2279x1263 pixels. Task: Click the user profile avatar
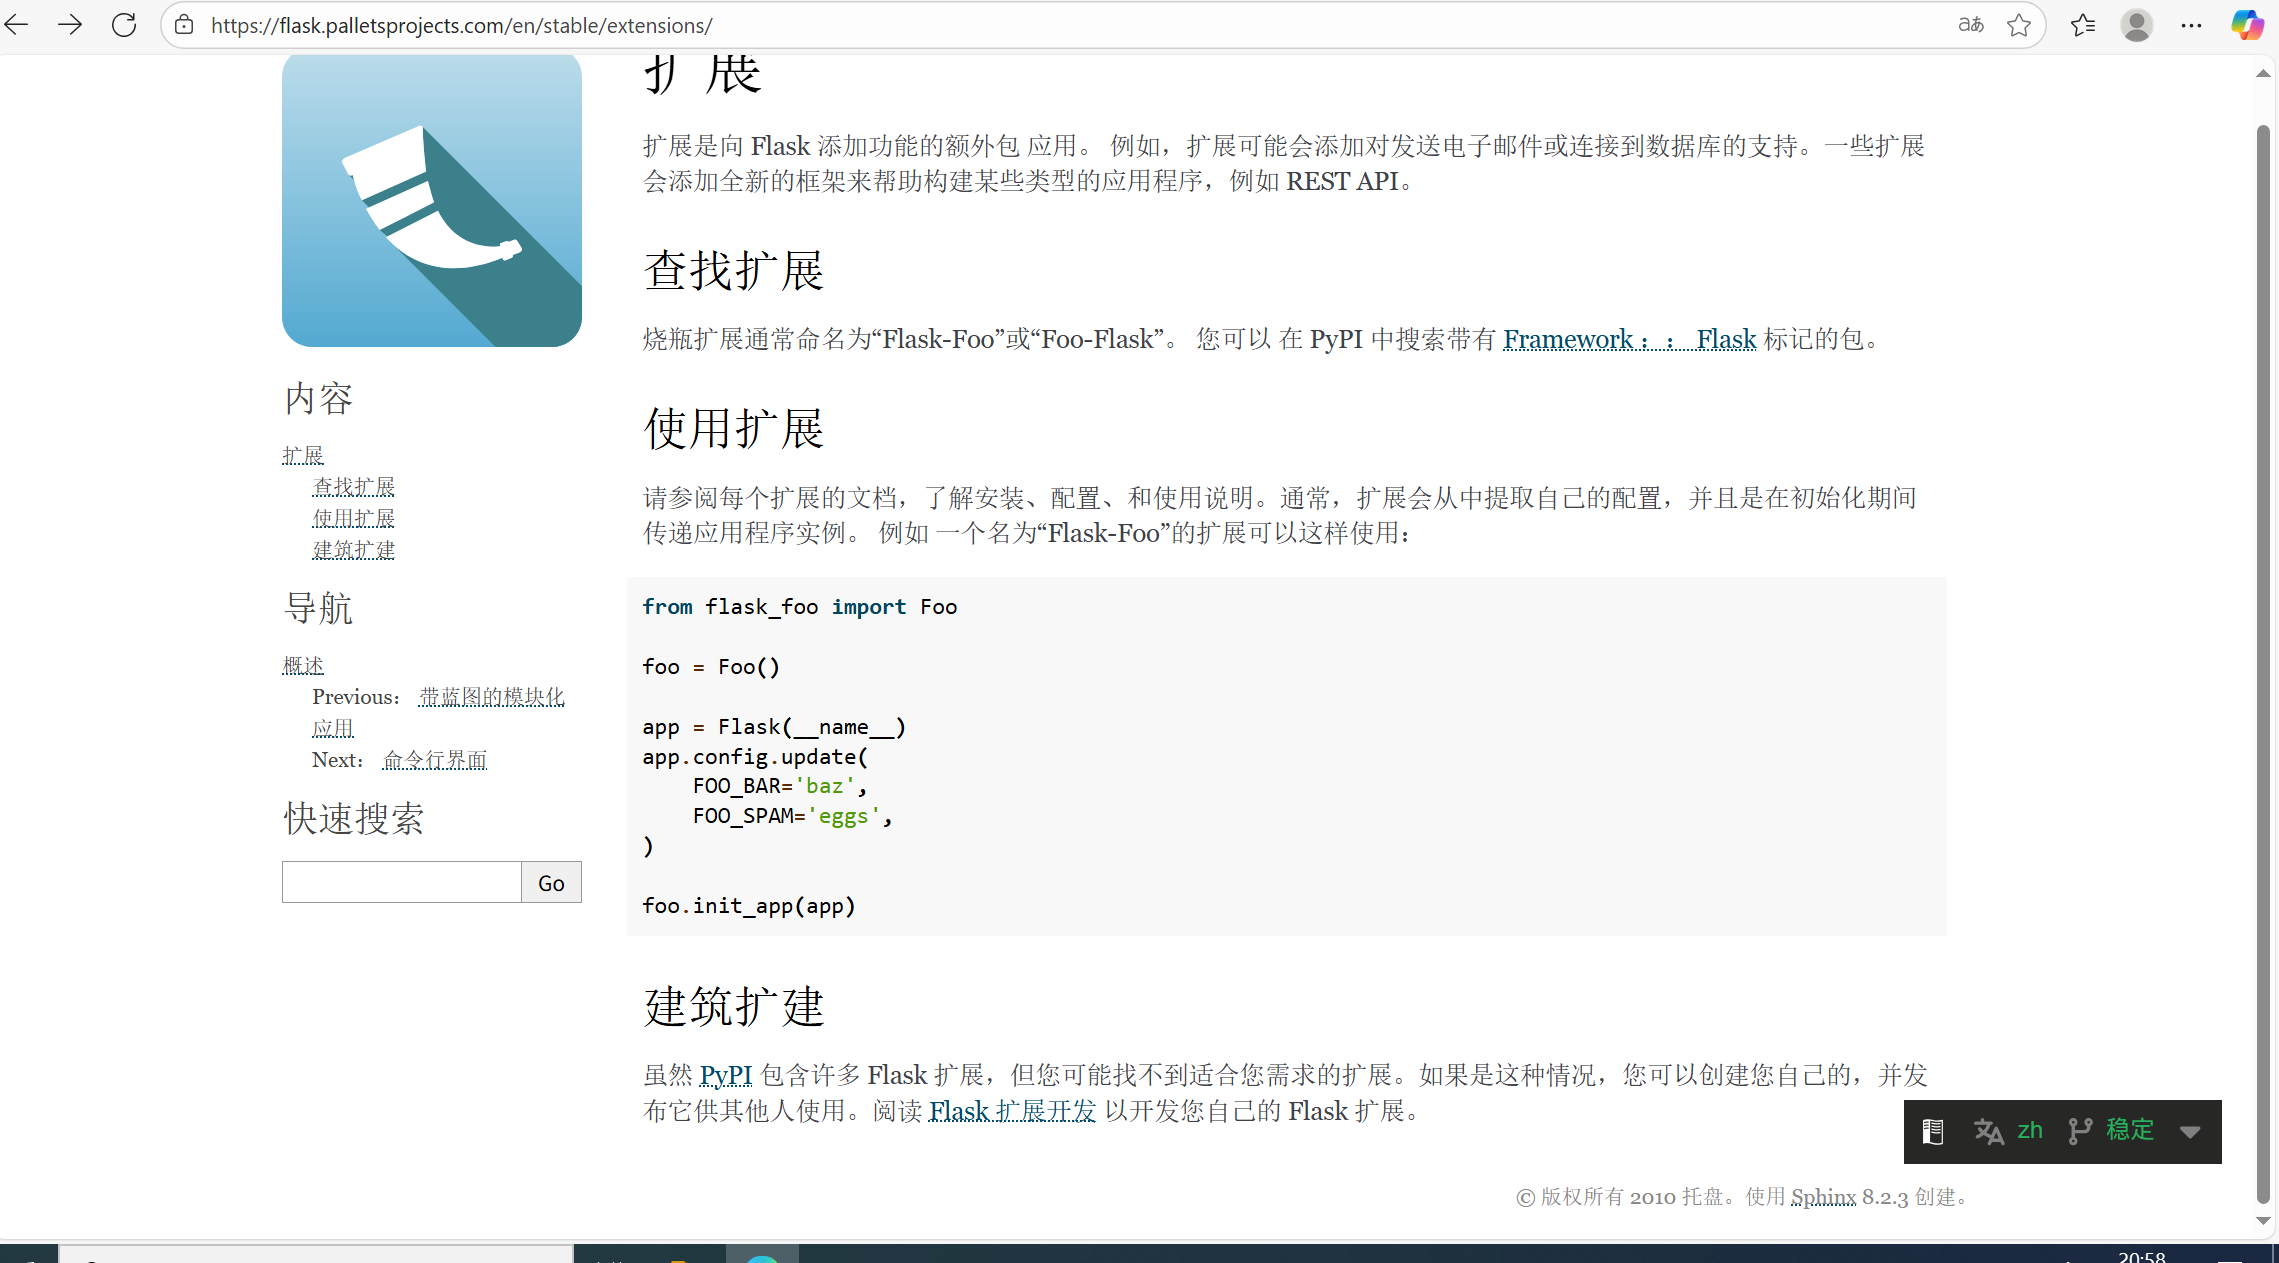pos(2136,25)
